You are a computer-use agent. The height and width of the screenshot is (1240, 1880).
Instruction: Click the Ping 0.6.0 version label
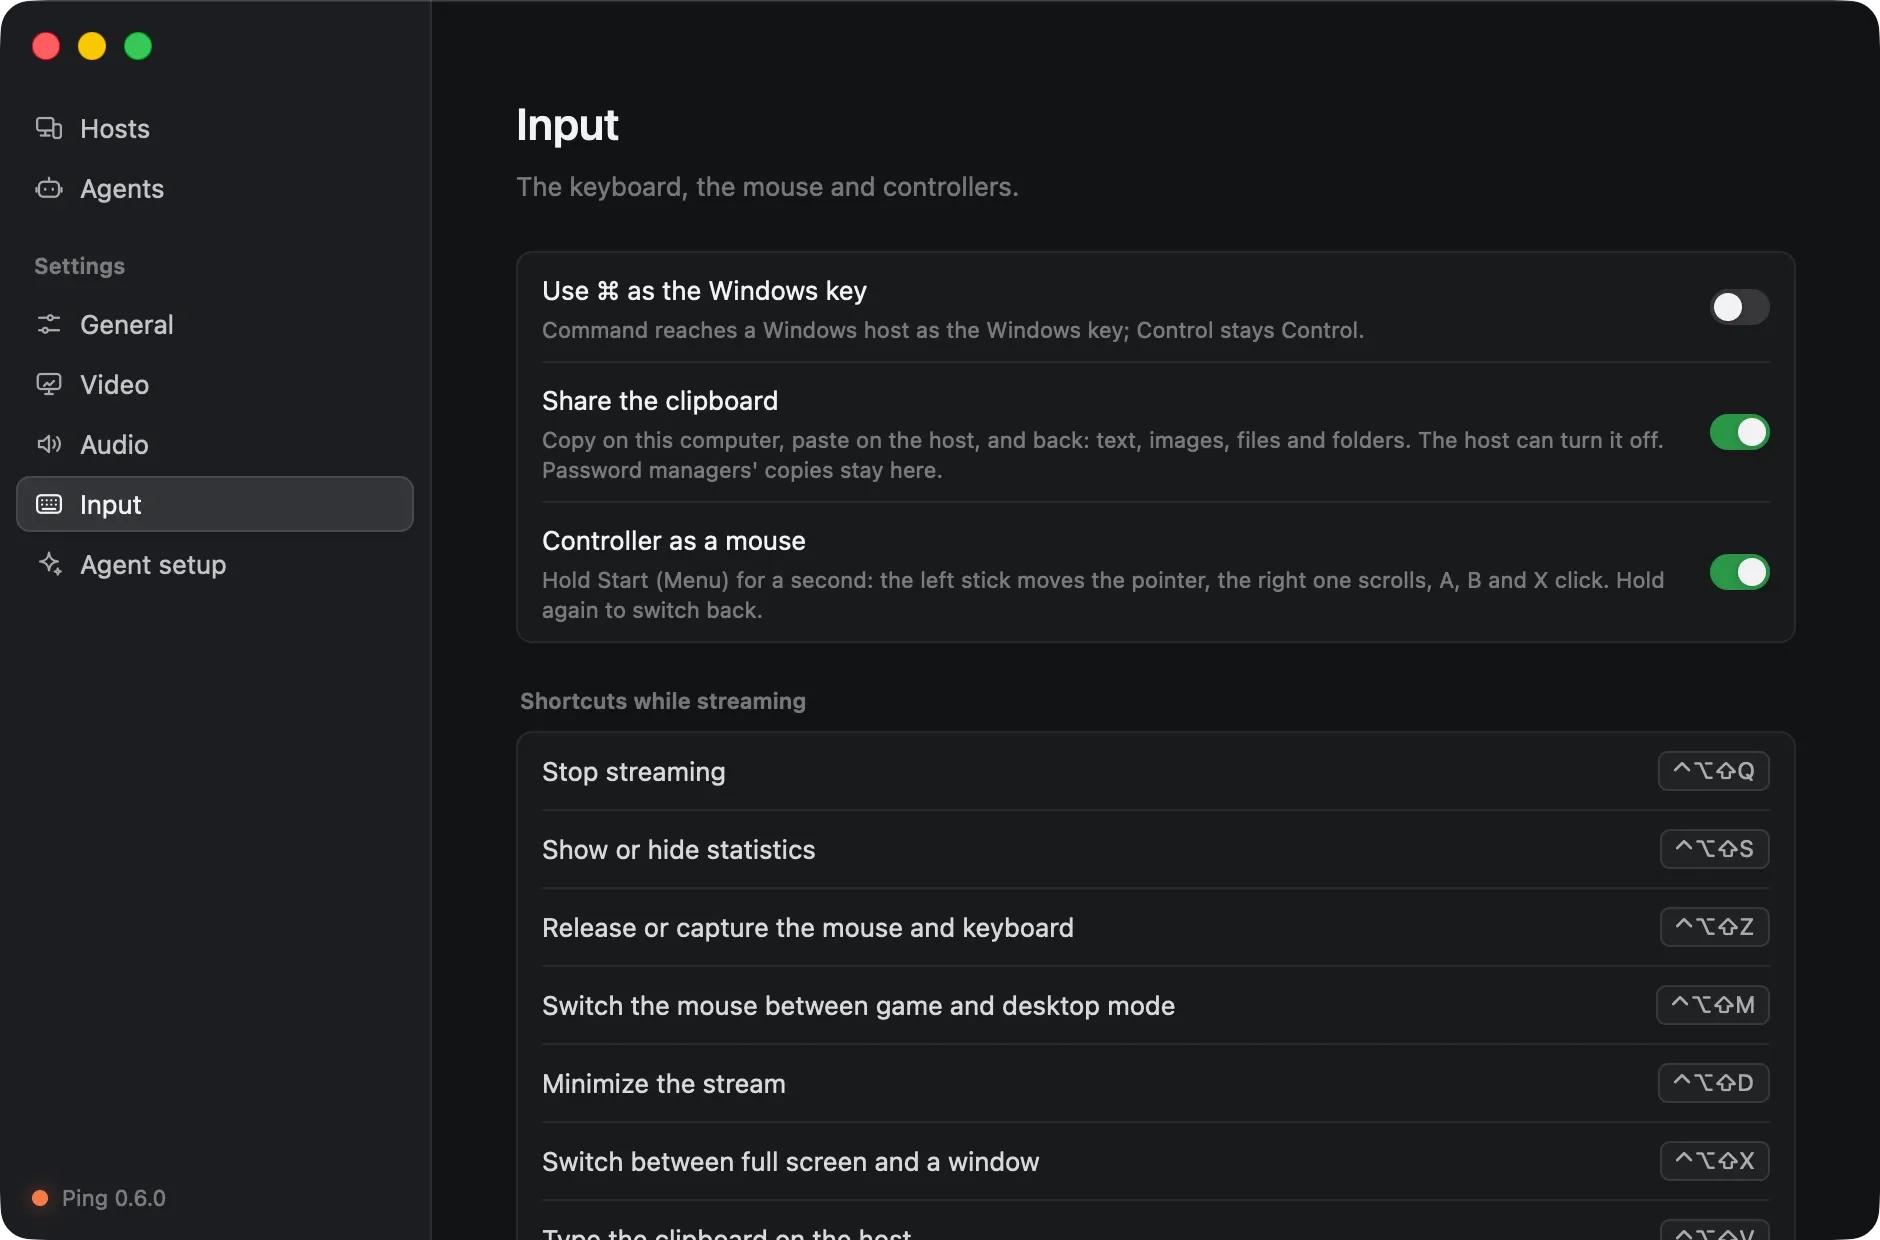(114, 1198)
